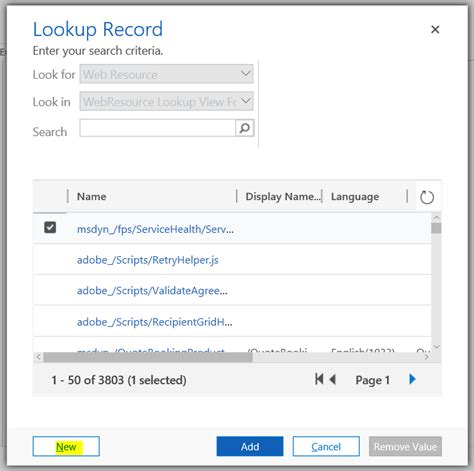Open adobe_/Scripts/RetryHelper.js link
The width and height of the screenshot is (474, 471).
click(148, 260)
